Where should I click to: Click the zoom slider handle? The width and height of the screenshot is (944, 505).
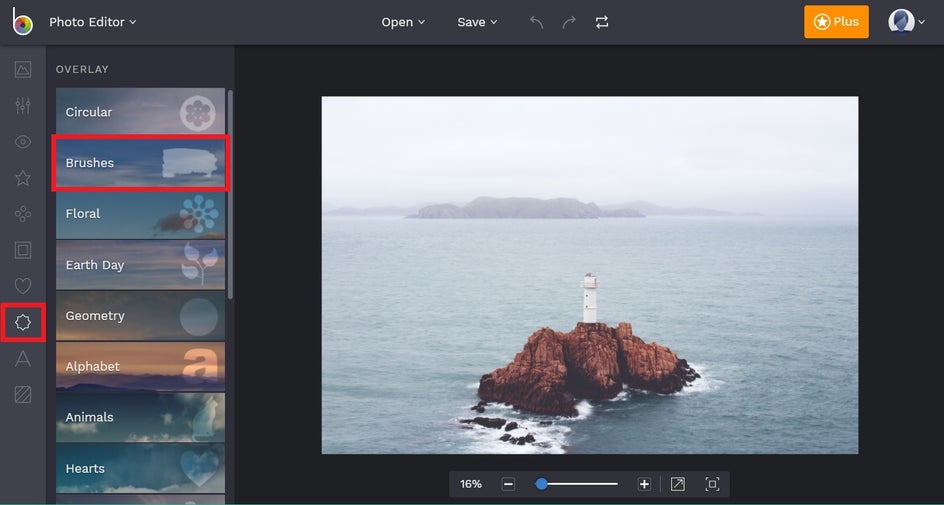[541, 484]
